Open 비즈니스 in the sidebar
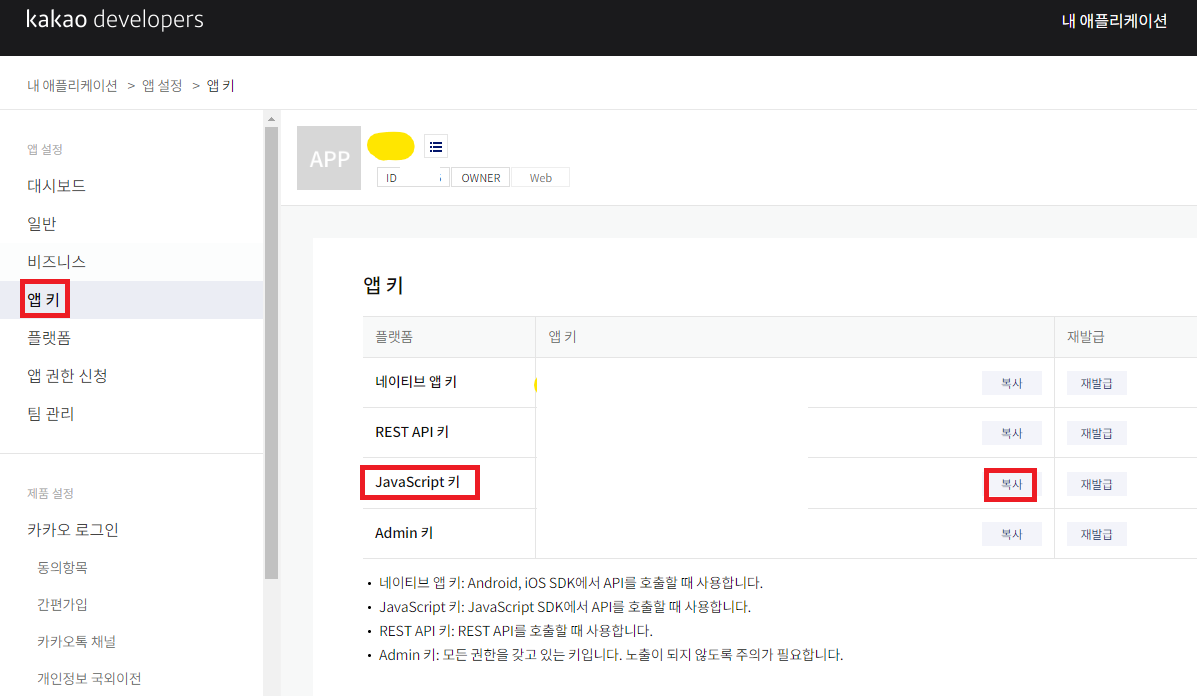Image resolution: width=1197 pixels, height=696 pixels. tap(56, 262)
